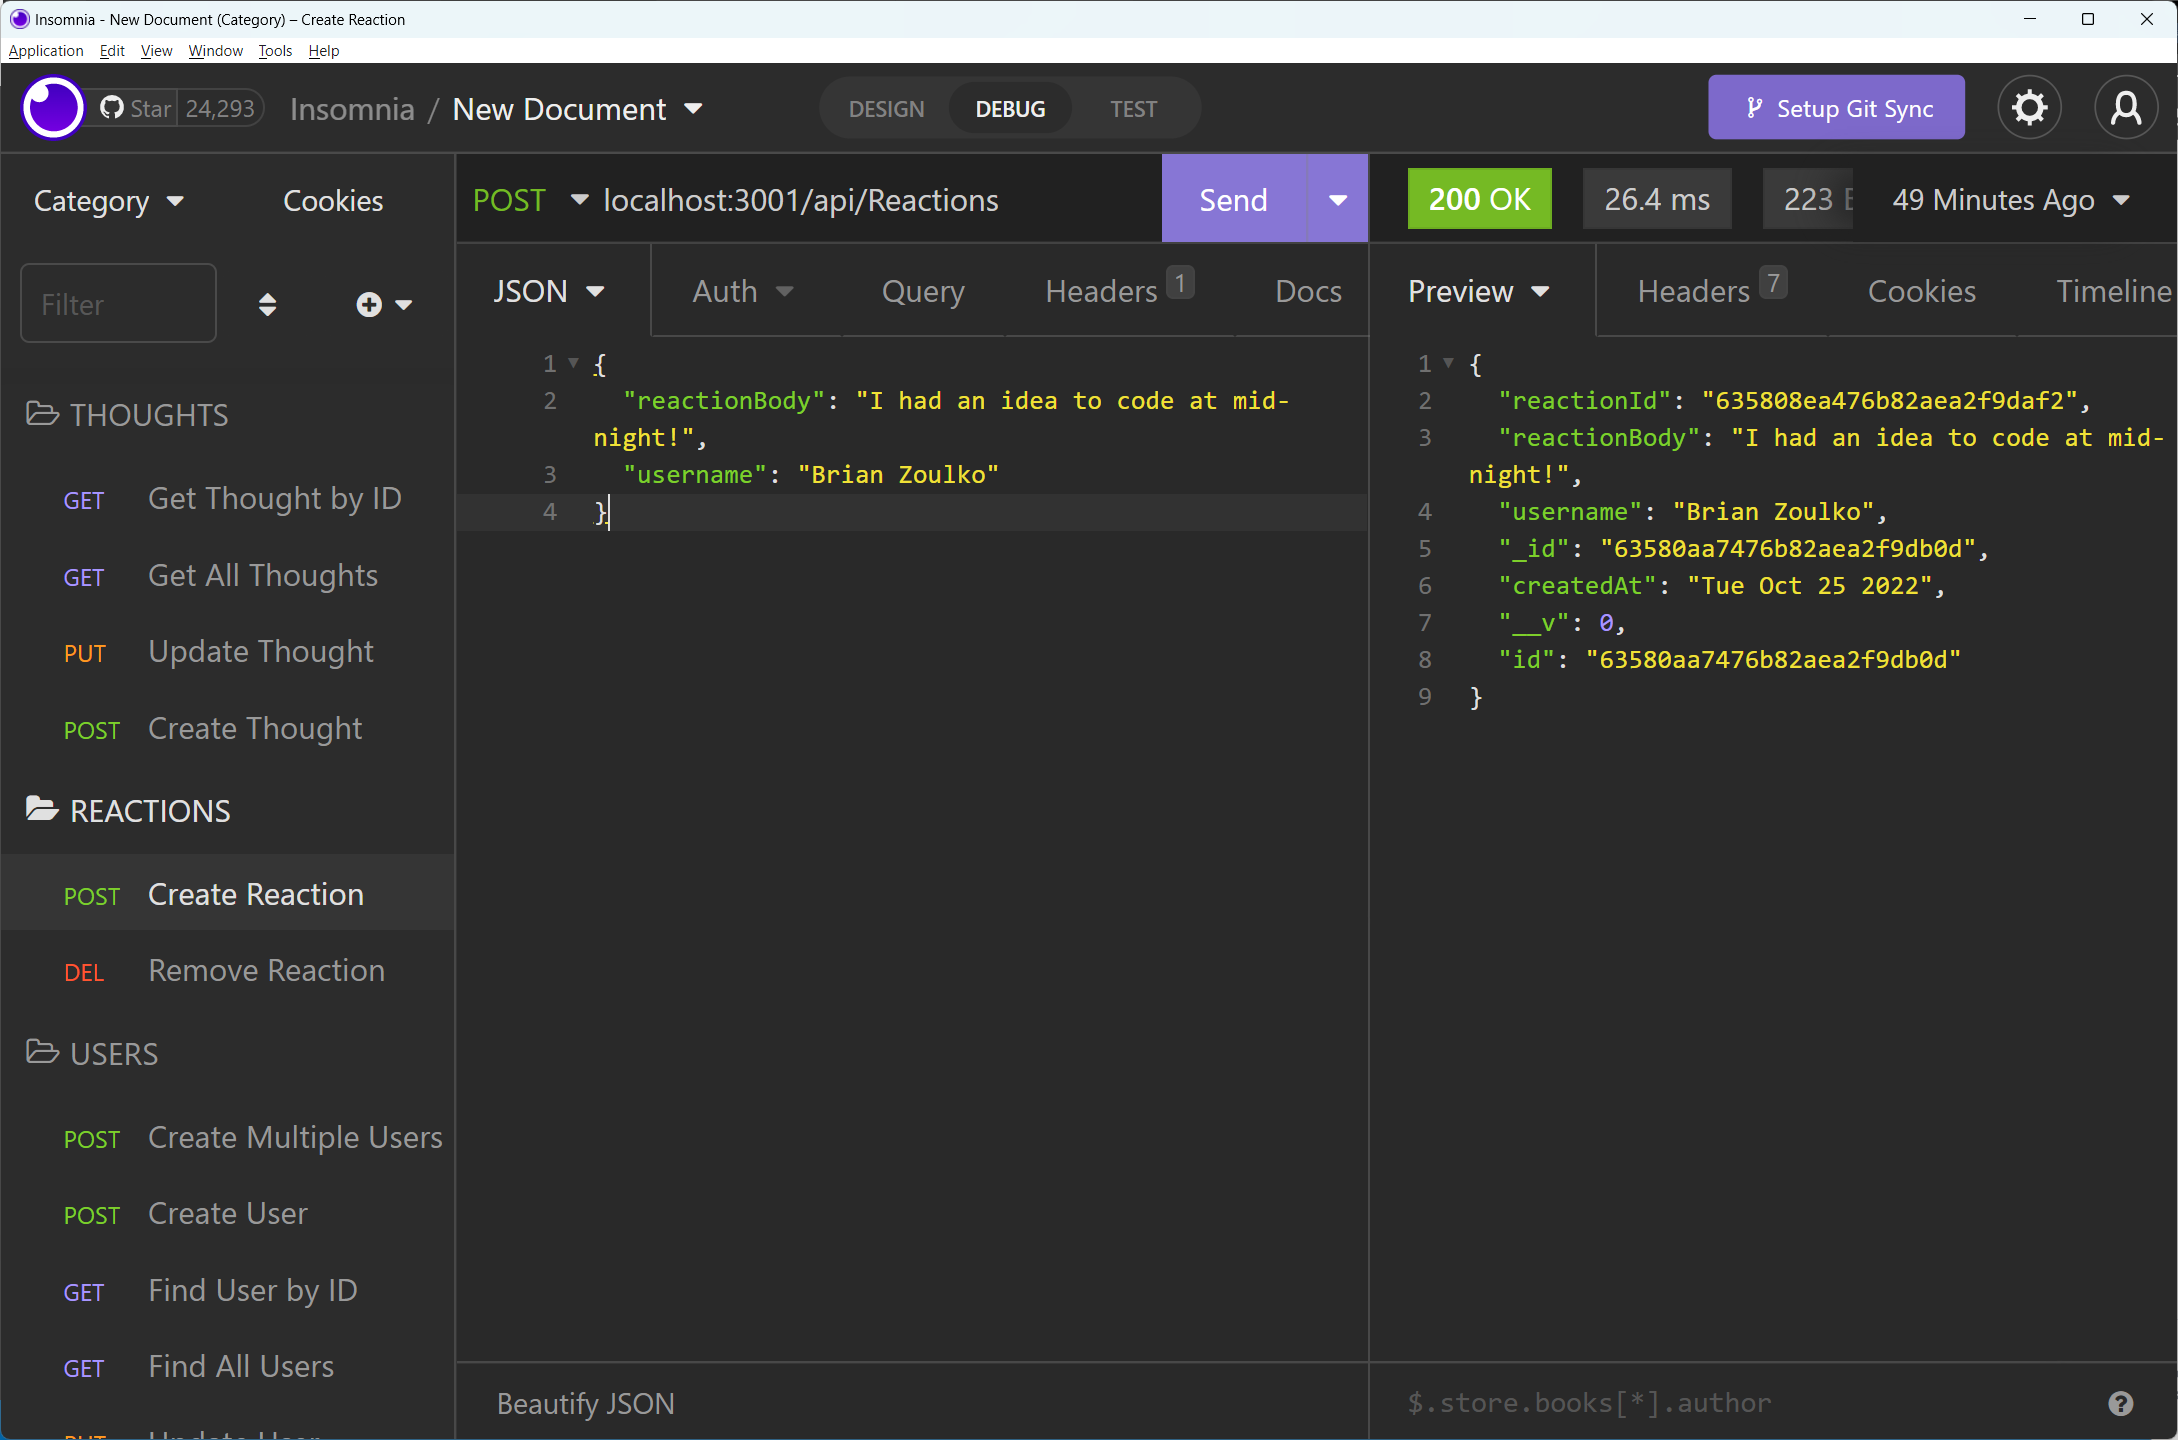Open the application settings gear

pos(2029,107)
